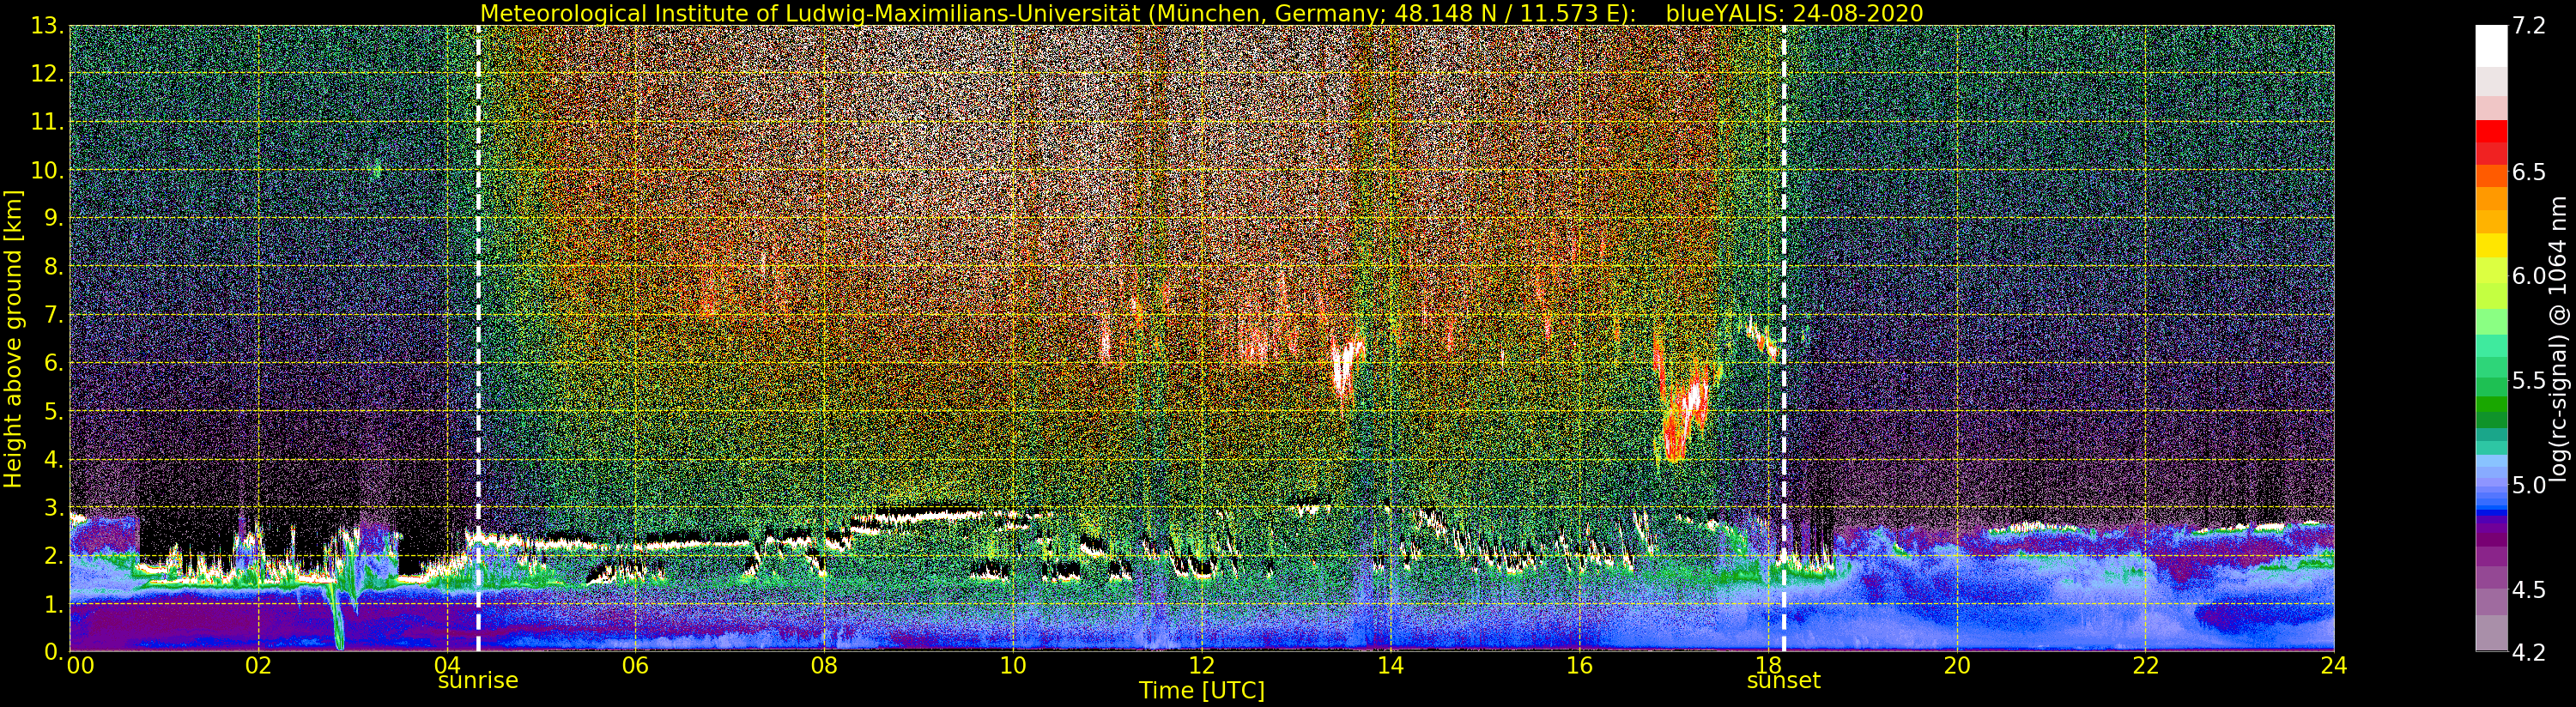Click the height axis tick '1.'
Image resolution: width=2576 pixels, height=707 pixels.
click(x=55, y=604)
